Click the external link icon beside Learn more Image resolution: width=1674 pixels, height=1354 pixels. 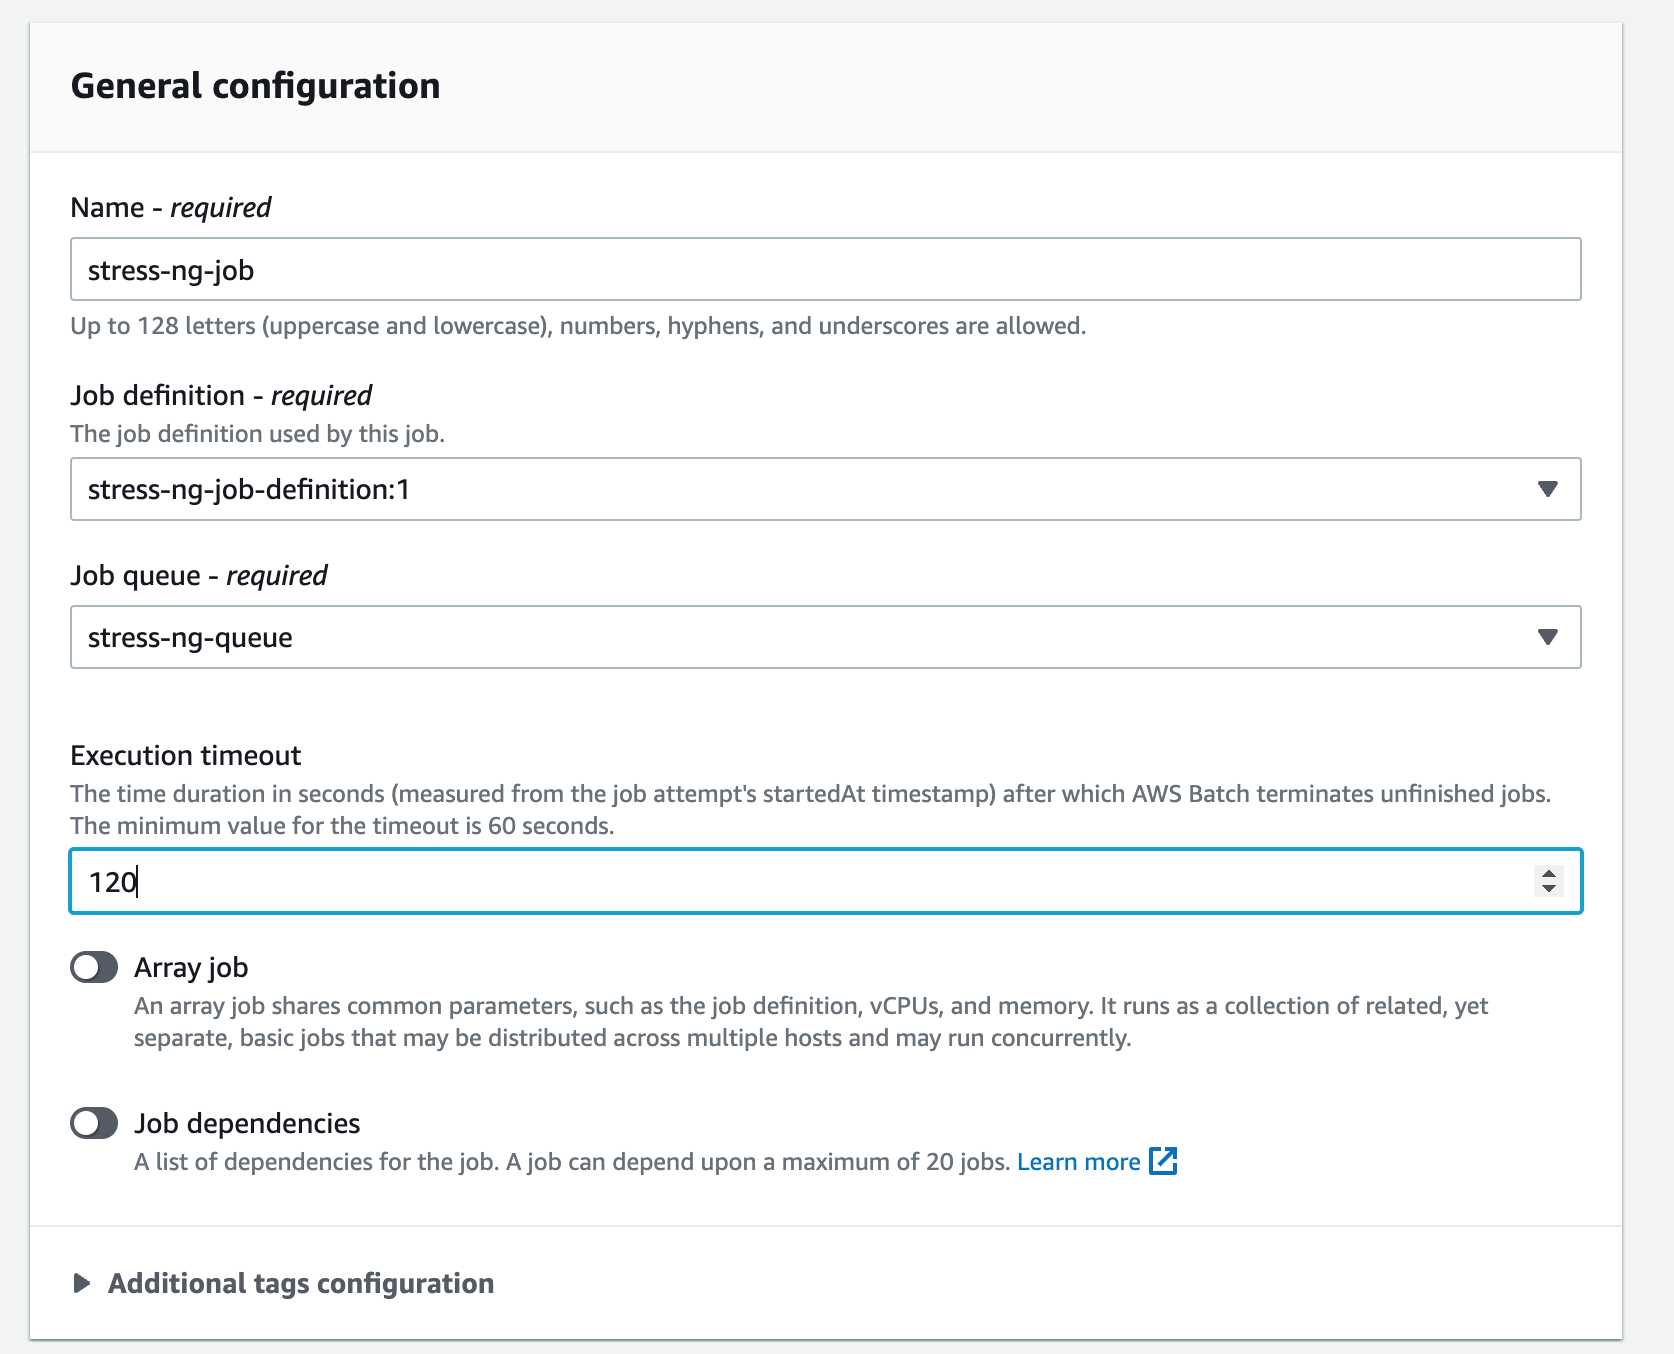click(x=1163, y=1161)
